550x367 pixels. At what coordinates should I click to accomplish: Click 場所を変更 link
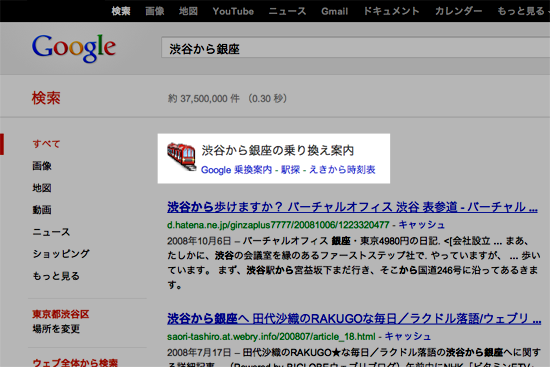pyautogui.click(x=56, y=329)
